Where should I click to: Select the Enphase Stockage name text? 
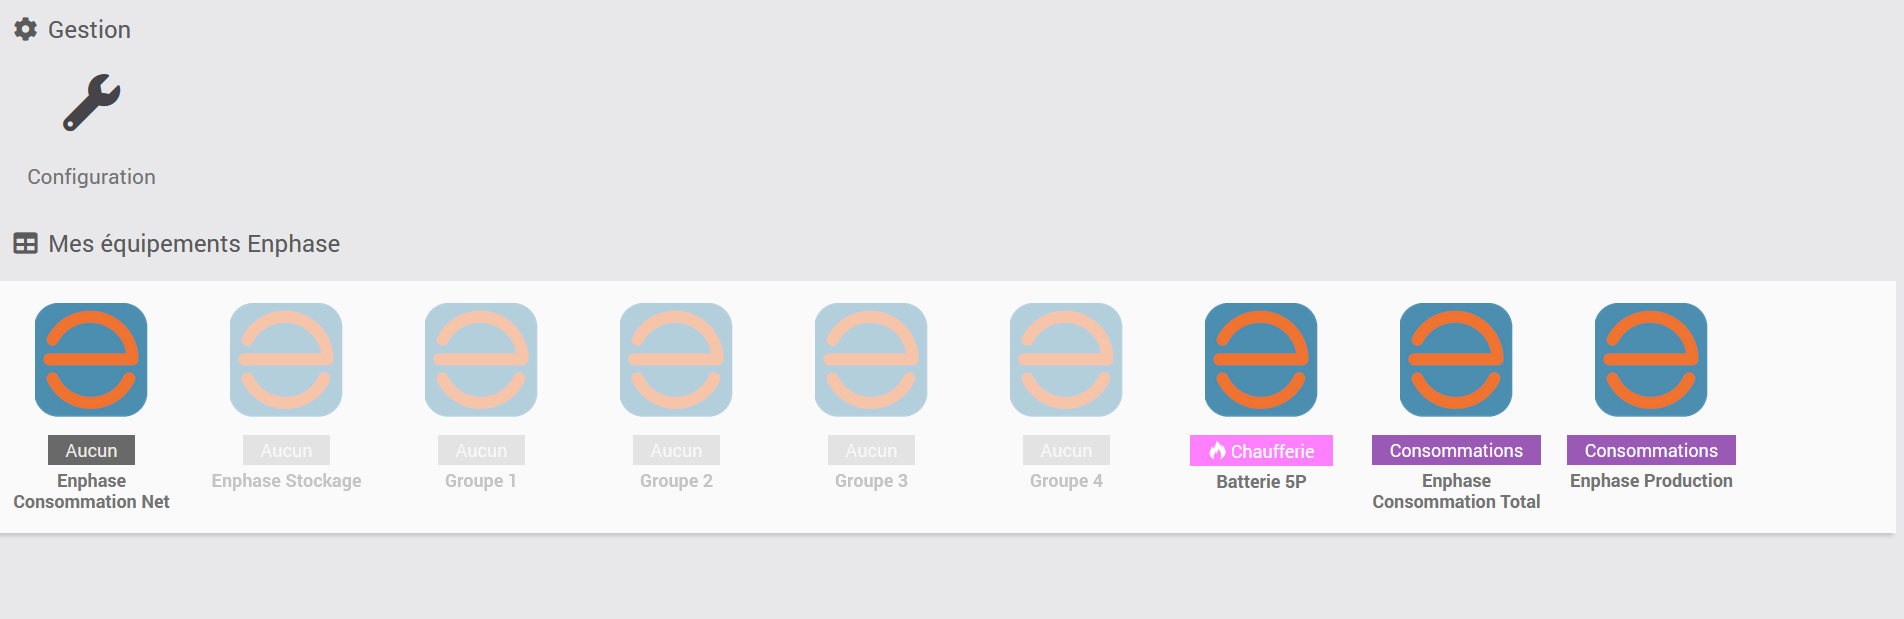tap(286, 481)
